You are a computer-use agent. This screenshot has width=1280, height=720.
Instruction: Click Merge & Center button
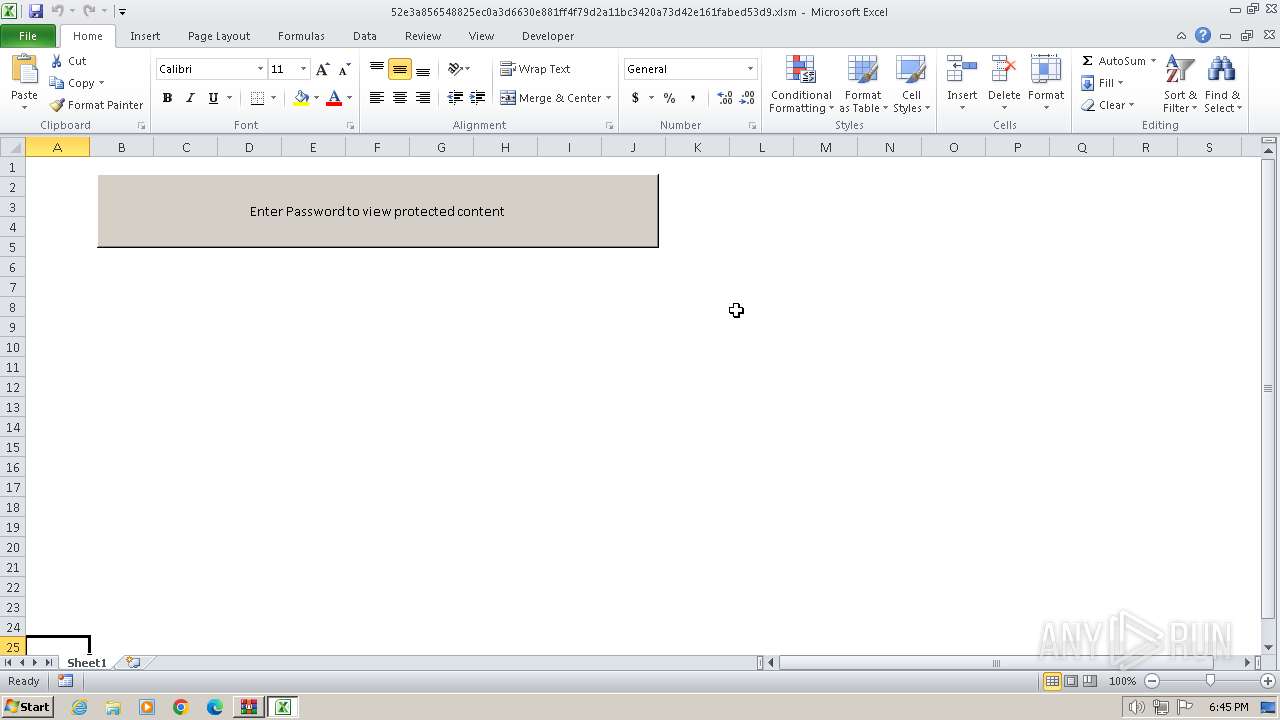pyautogui.click(x=550, y=98)
